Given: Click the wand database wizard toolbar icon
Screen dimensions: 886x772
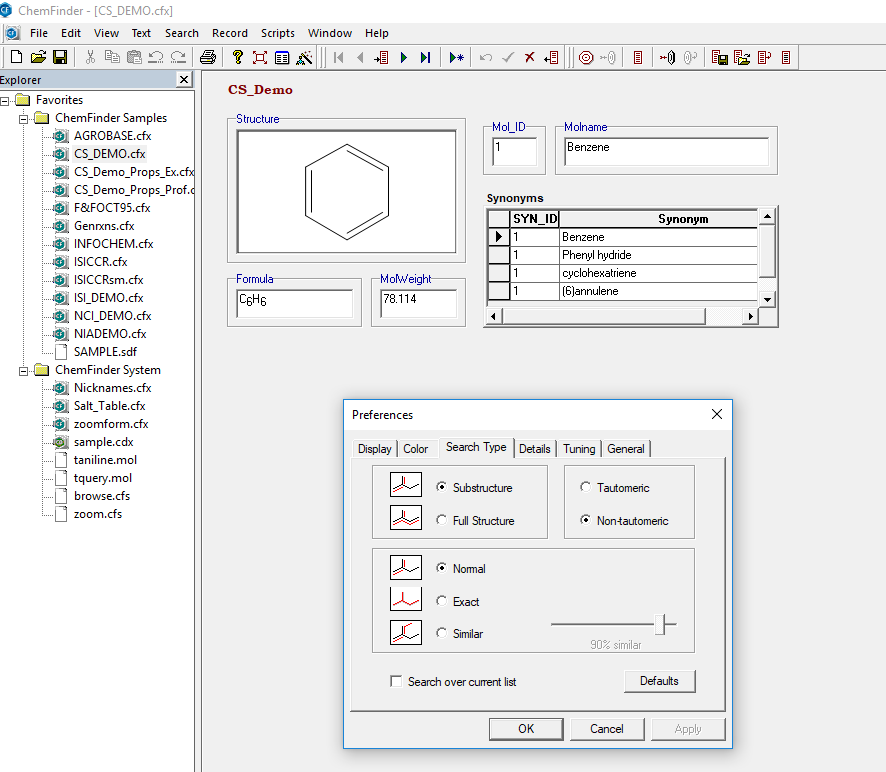Looking at the screenshot, I should 304,57.
